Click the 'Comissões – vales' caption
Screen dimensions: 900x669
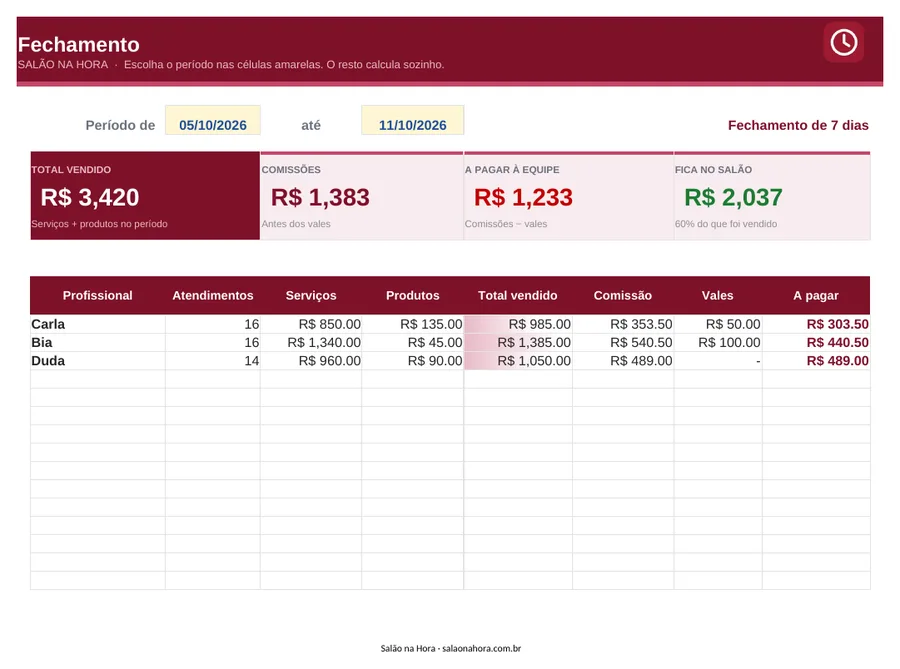coord(506,224)
